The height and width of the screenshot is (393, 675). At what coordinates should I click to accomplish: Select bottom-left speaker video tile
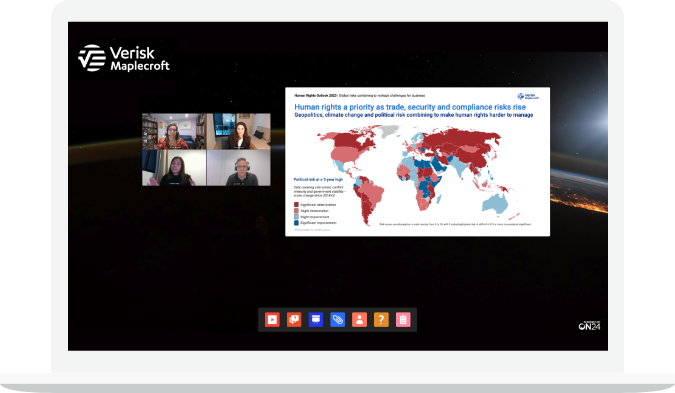174,168
